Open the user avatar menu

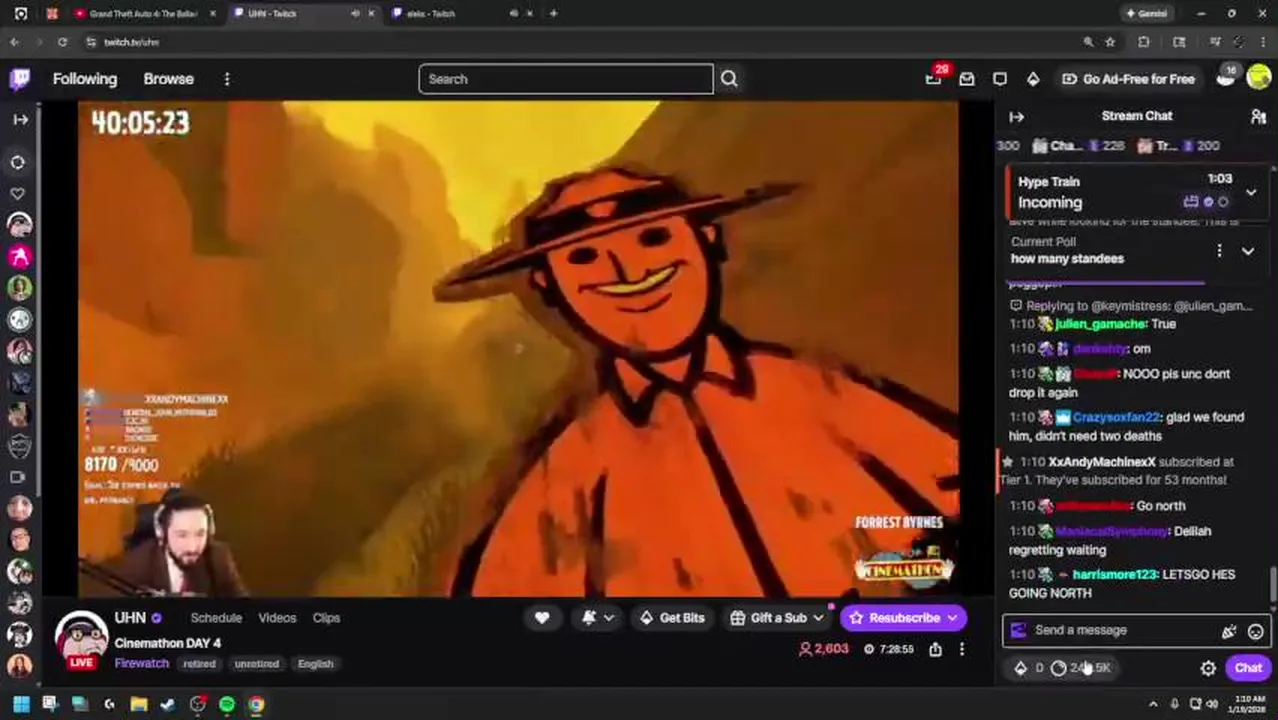point(1259,79)
